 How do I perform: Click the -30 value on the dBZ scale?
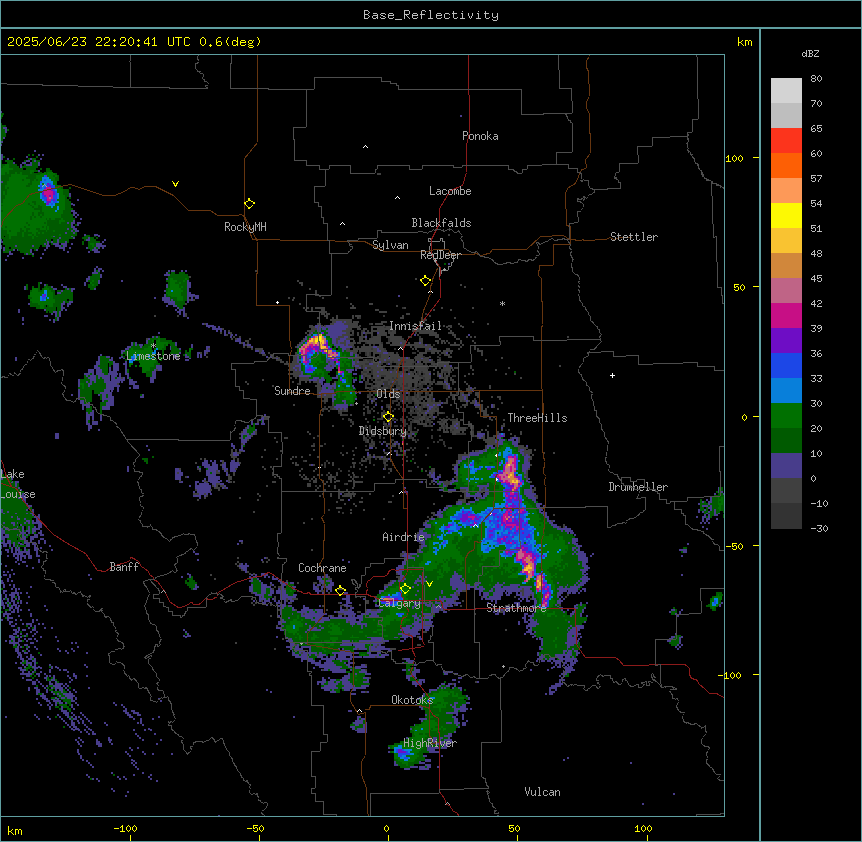tap(819, 528)
